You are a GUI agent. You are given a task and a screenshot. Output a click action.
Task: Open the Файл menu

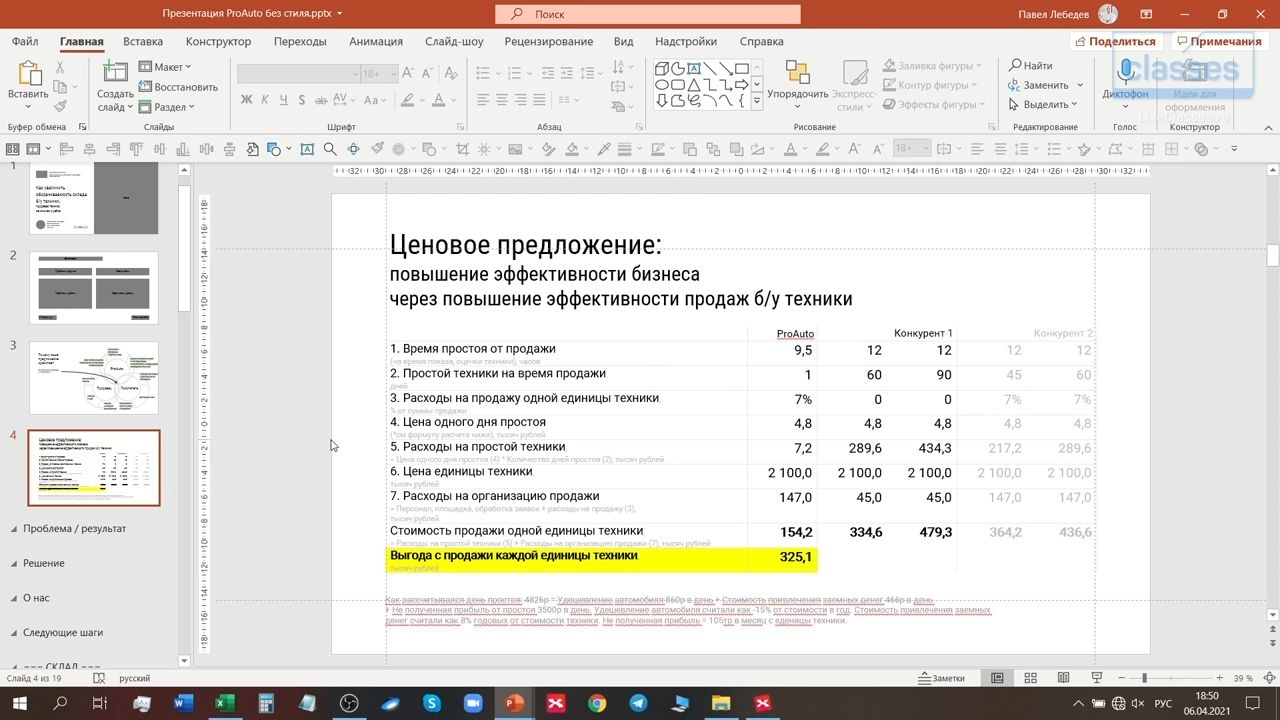pyautogui.click(x=26, y=42)
